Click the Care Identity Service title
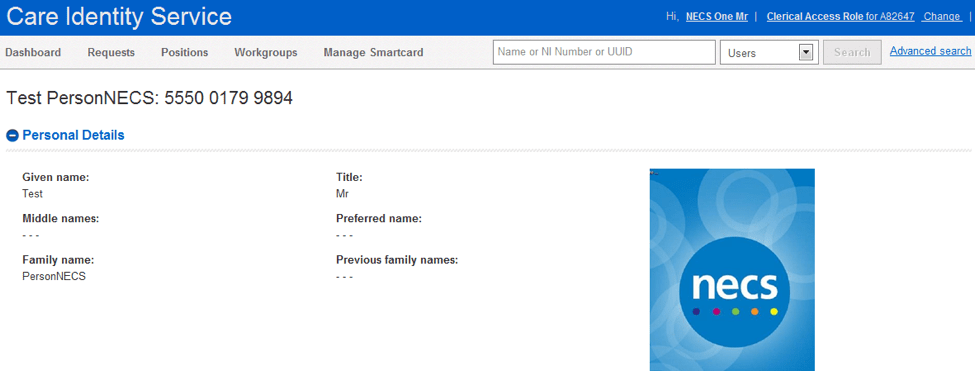 pos(119,17)
